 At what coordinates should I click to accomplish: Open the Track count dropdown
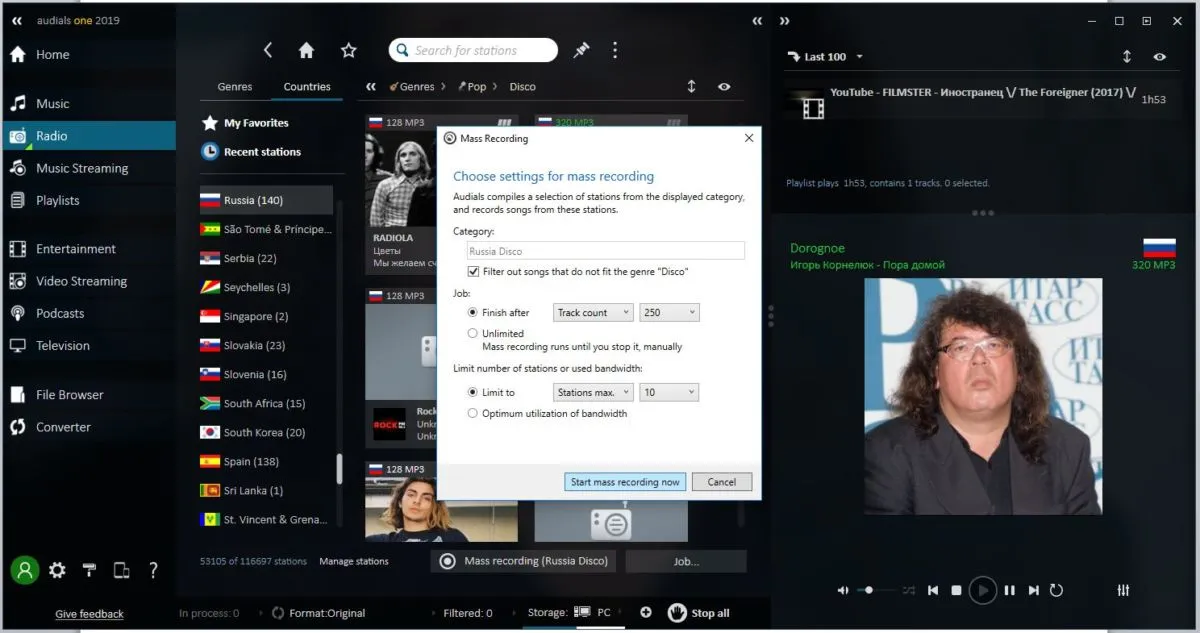coord(593,313)
